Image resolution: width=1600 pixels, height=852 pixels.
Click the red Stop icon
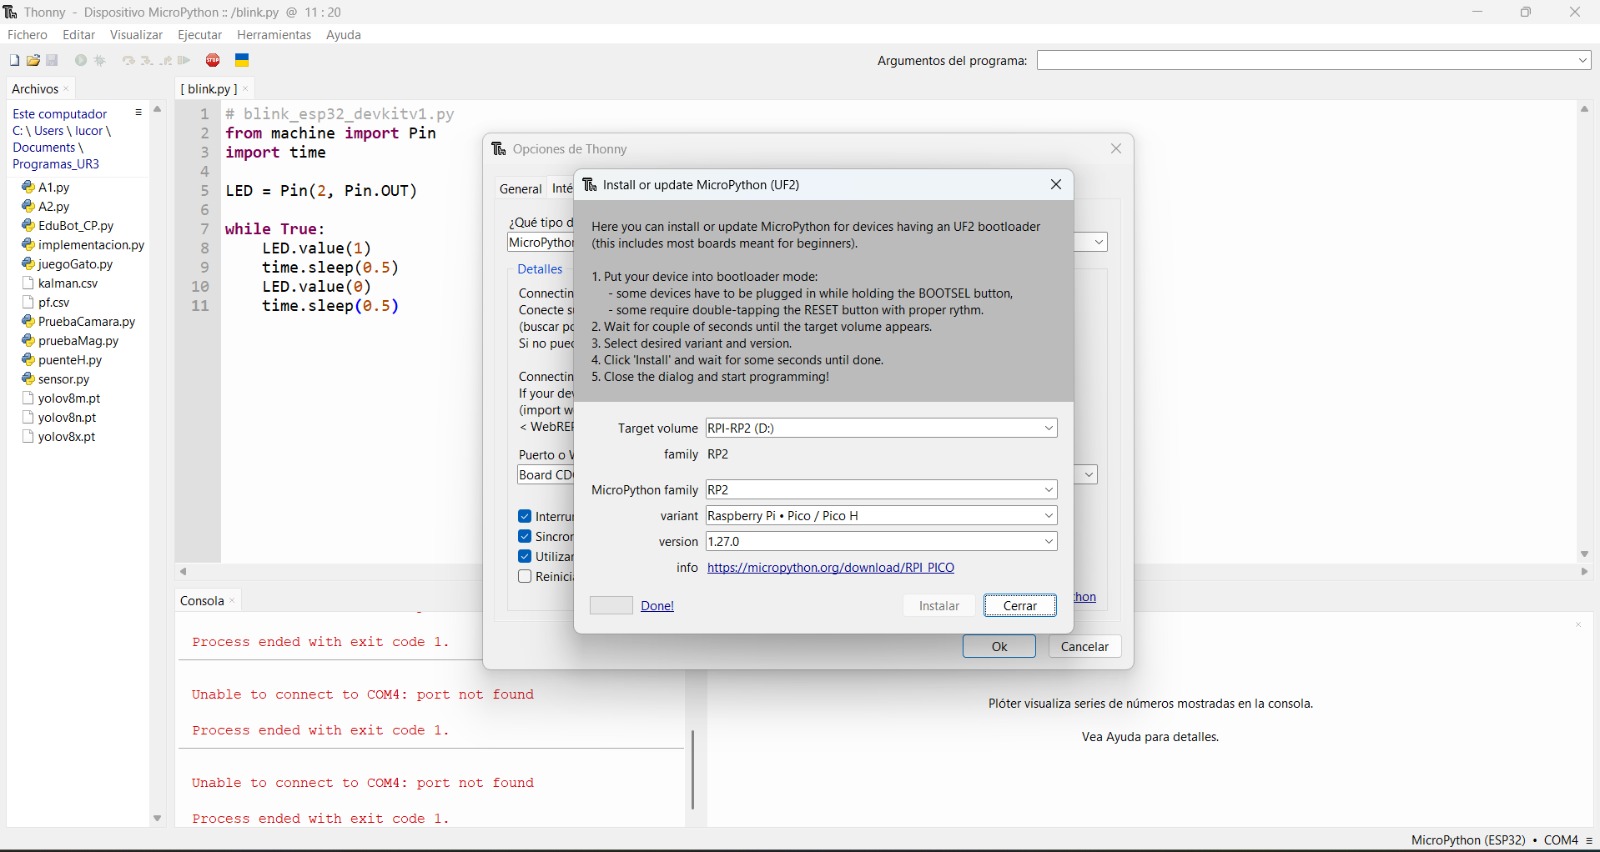pyautogui.click(x=213, y=61)
